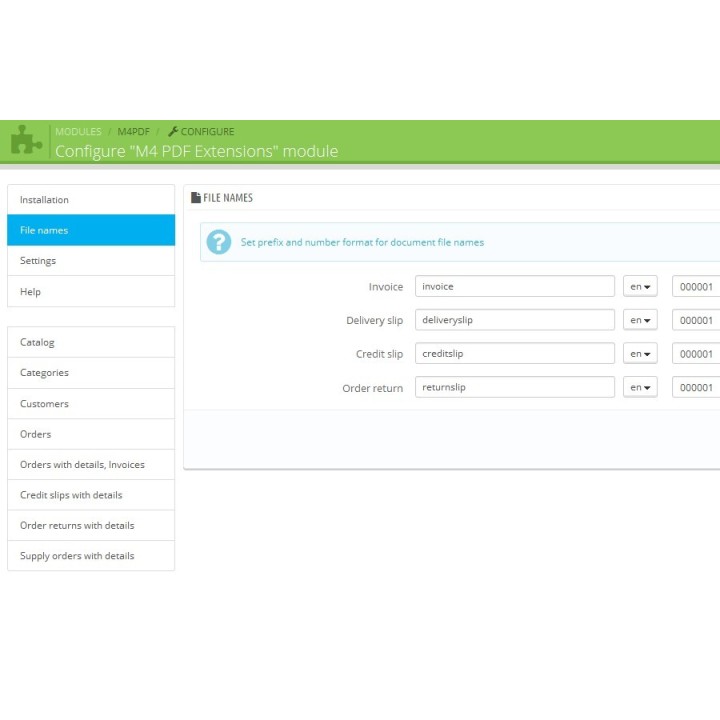720x720 pixels.
Task: Expand the Credit slip language dropdown
Action: [640, 354]
